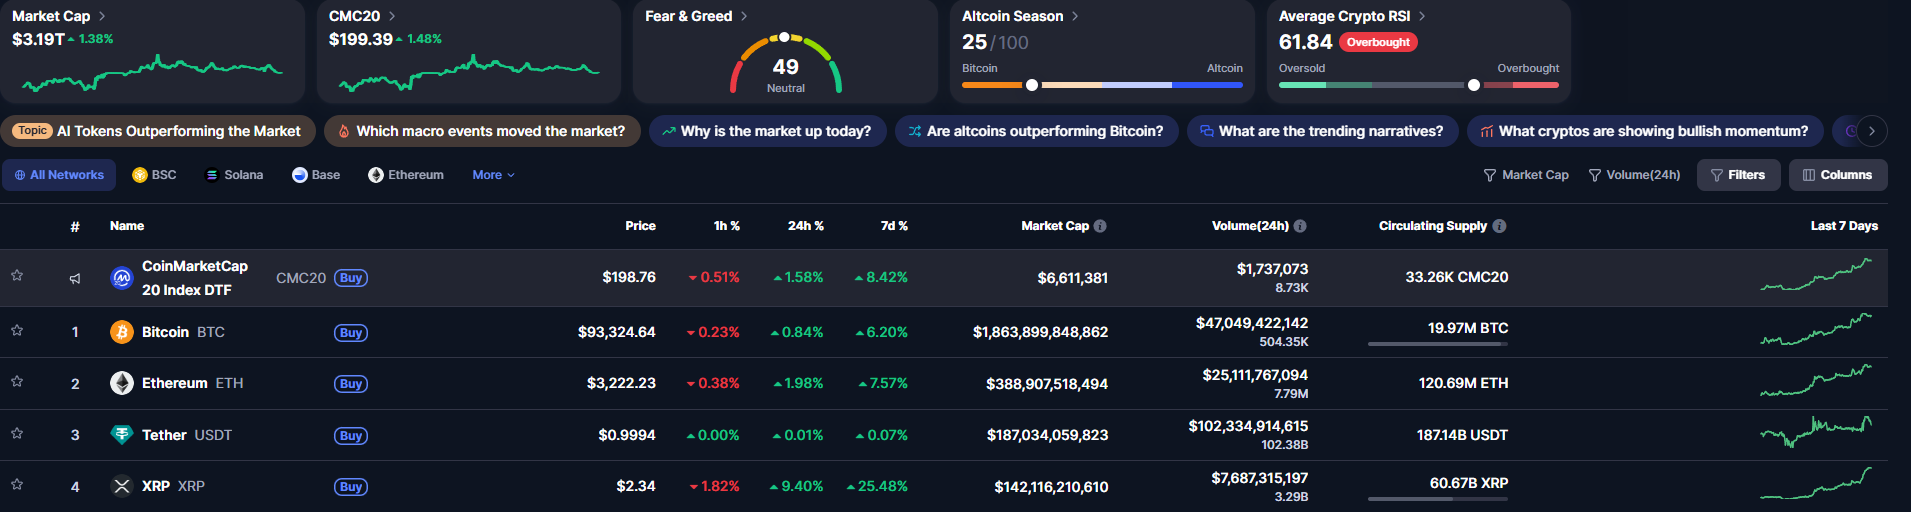This screenshot has height=512, width=1911.
Task: Click the chat icon on trending narratives chip
Action: point(1207,131)
